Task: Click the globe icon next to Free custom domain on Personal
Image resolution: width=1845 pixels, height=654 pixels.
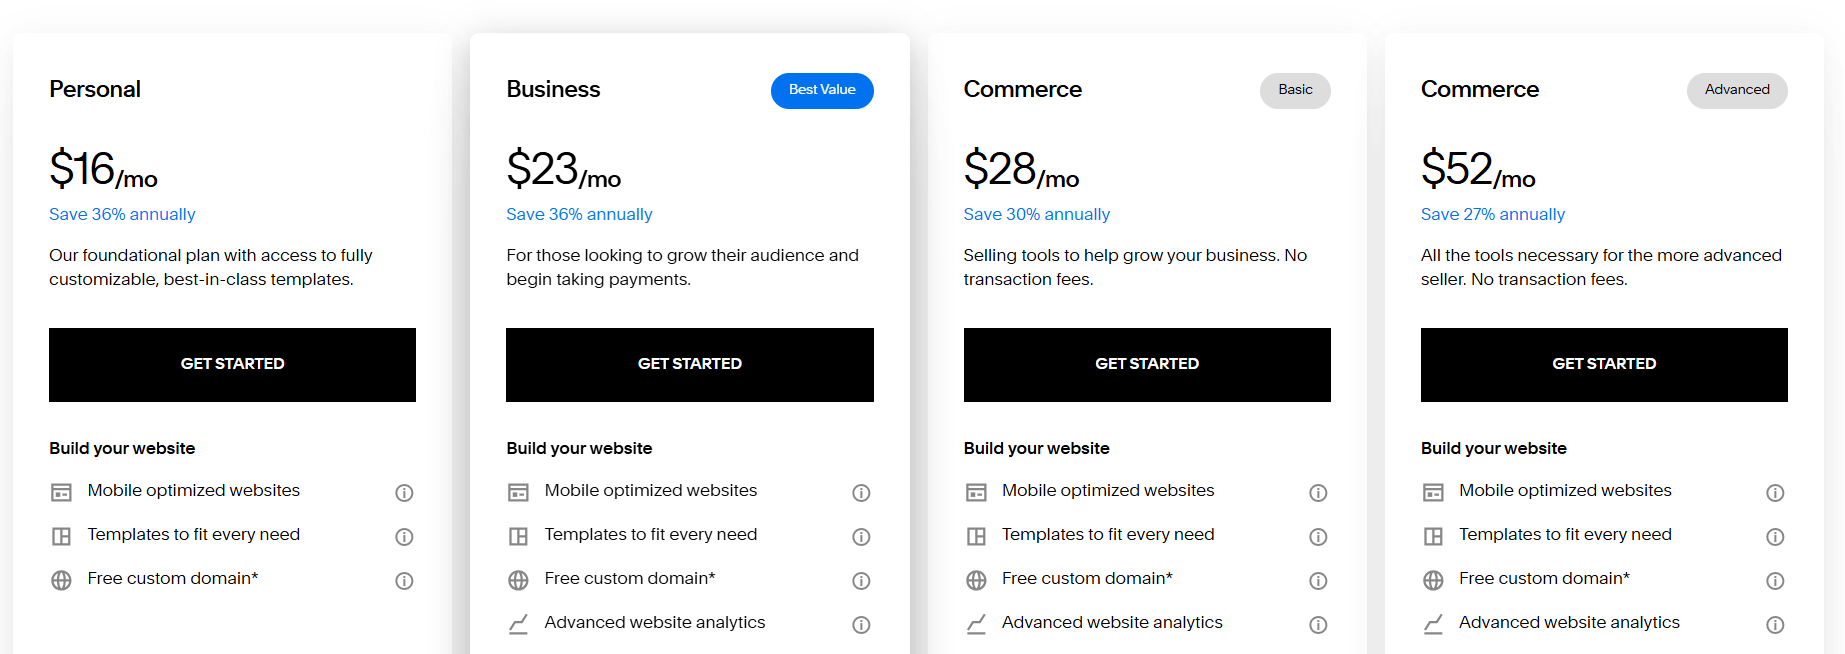Action: point(61,580)
